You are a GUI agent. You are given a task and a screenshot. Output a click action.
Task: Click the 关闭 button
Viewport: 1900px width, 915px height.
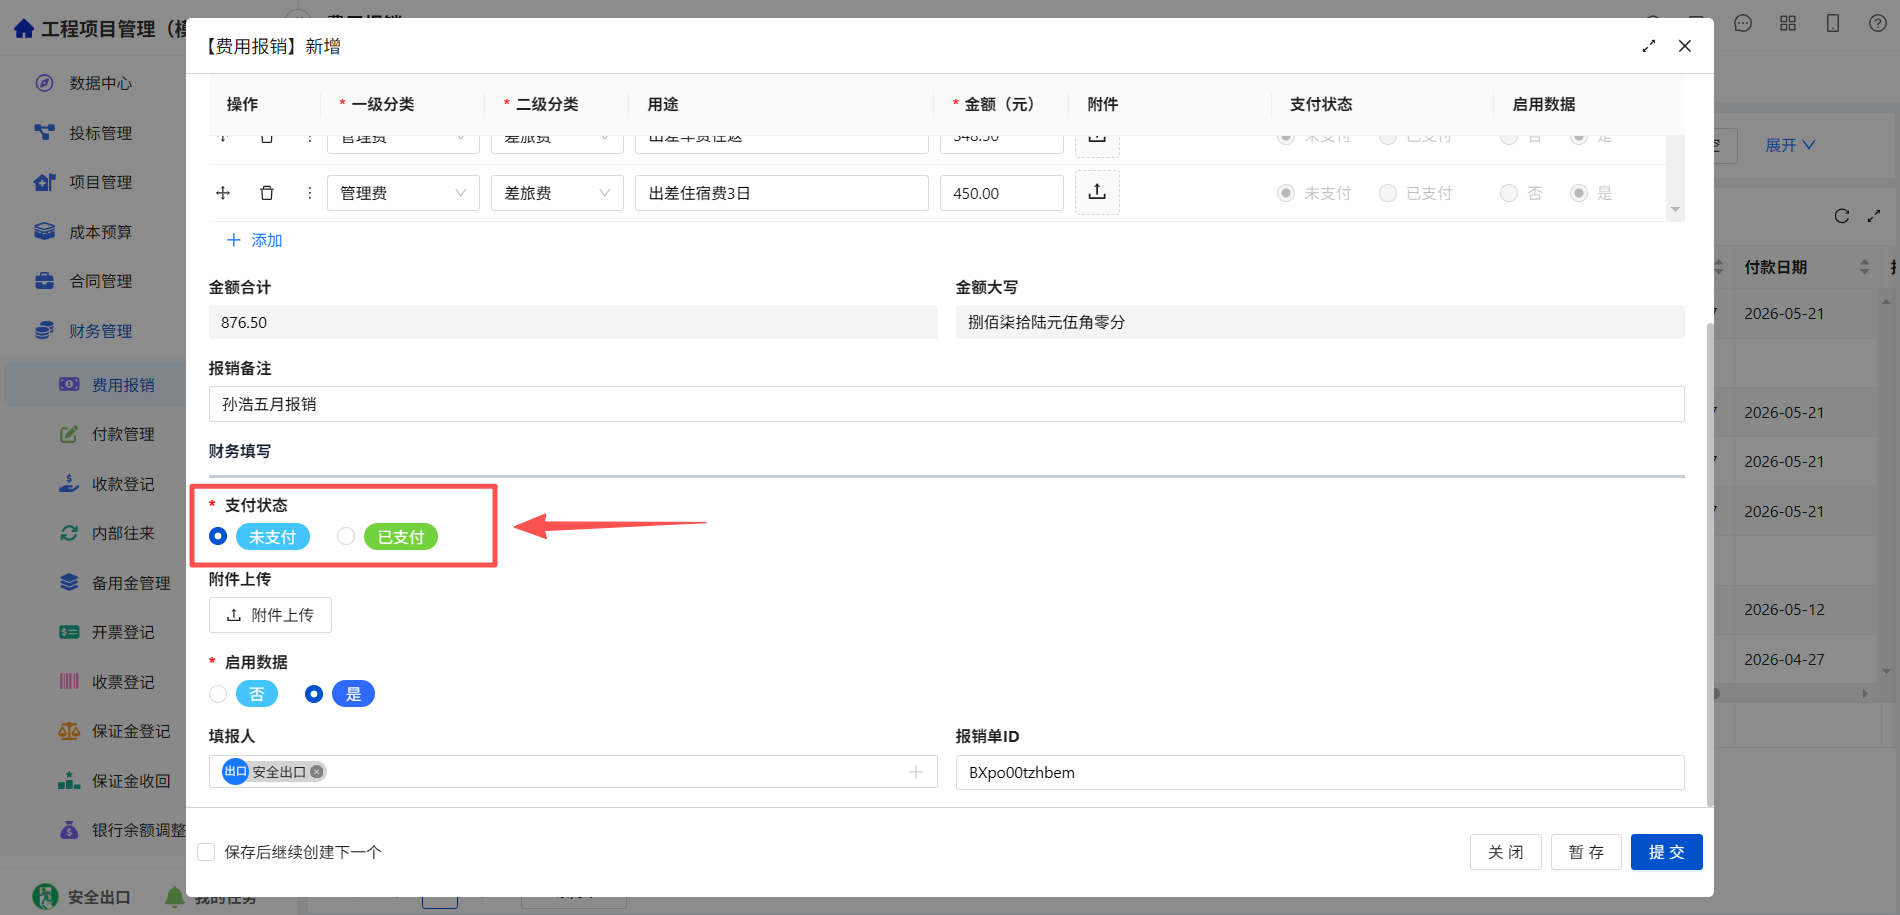pyautogui.click(x=1505, y=852)
